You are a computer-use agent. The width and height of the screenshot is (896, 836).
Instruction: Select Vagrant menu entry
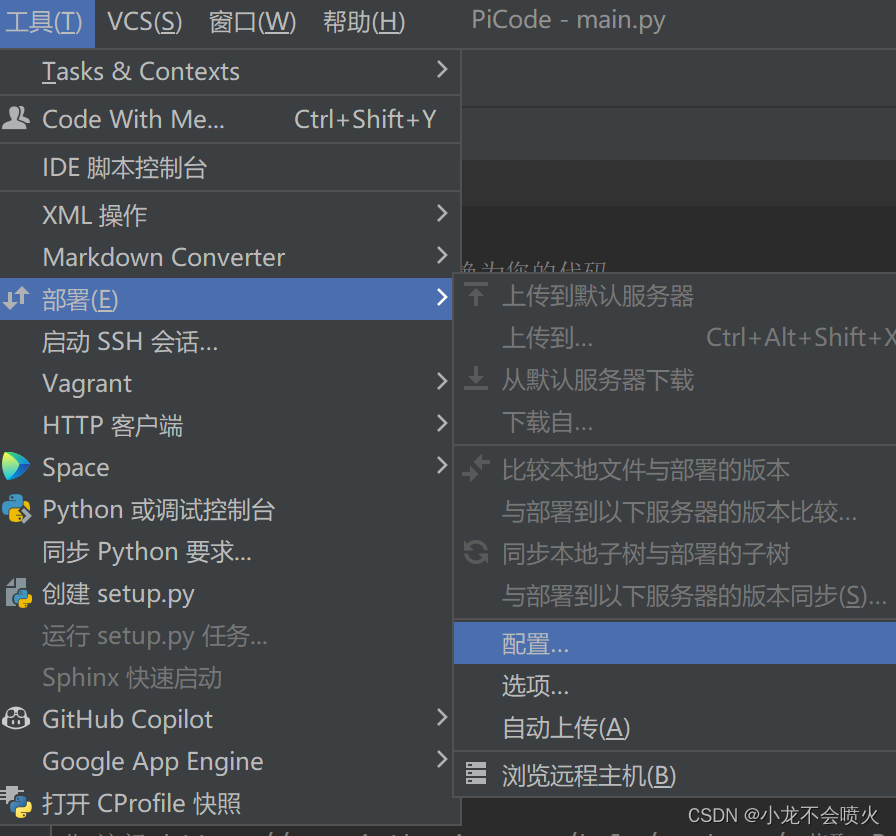pyautogui.click(x=226, y=383)
